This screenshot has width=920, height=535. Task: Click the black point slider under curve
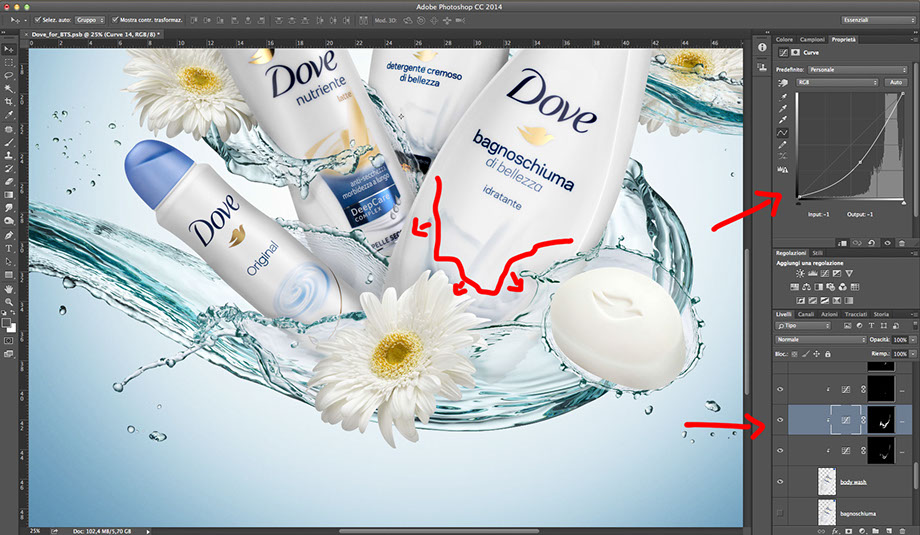click(799, 204)
